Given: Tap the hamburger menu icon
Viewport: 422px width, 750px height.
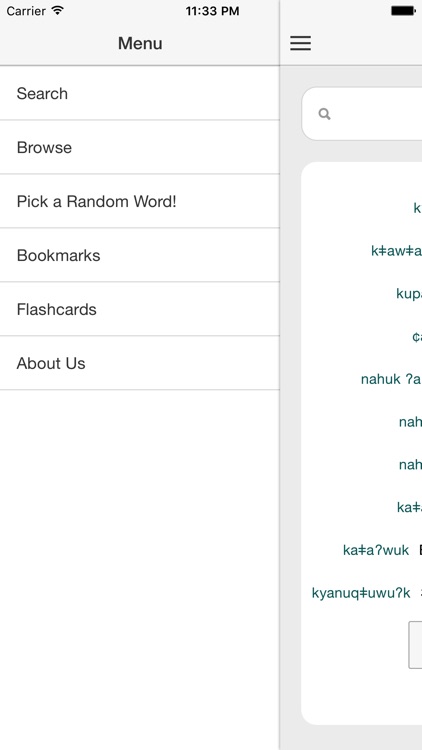Looking at the screenshot, I should tap(300, 43).
